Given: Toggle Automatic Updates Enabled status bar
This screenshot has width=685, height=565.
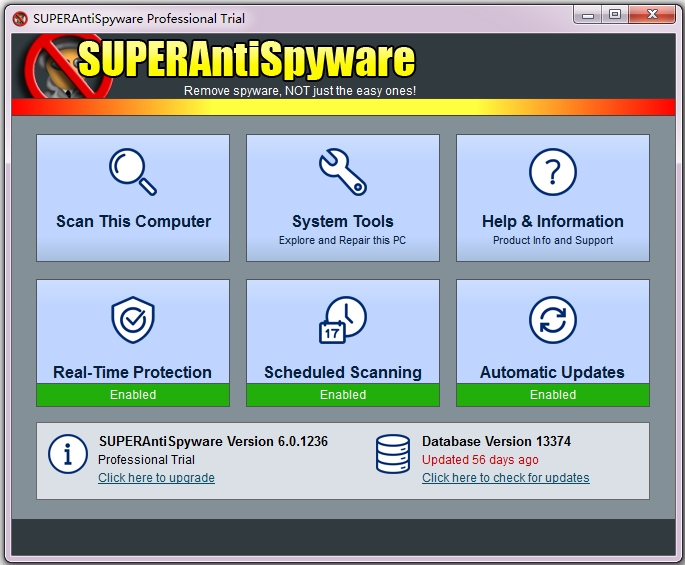Looking at the screenshot, I should tap(553, 395).
